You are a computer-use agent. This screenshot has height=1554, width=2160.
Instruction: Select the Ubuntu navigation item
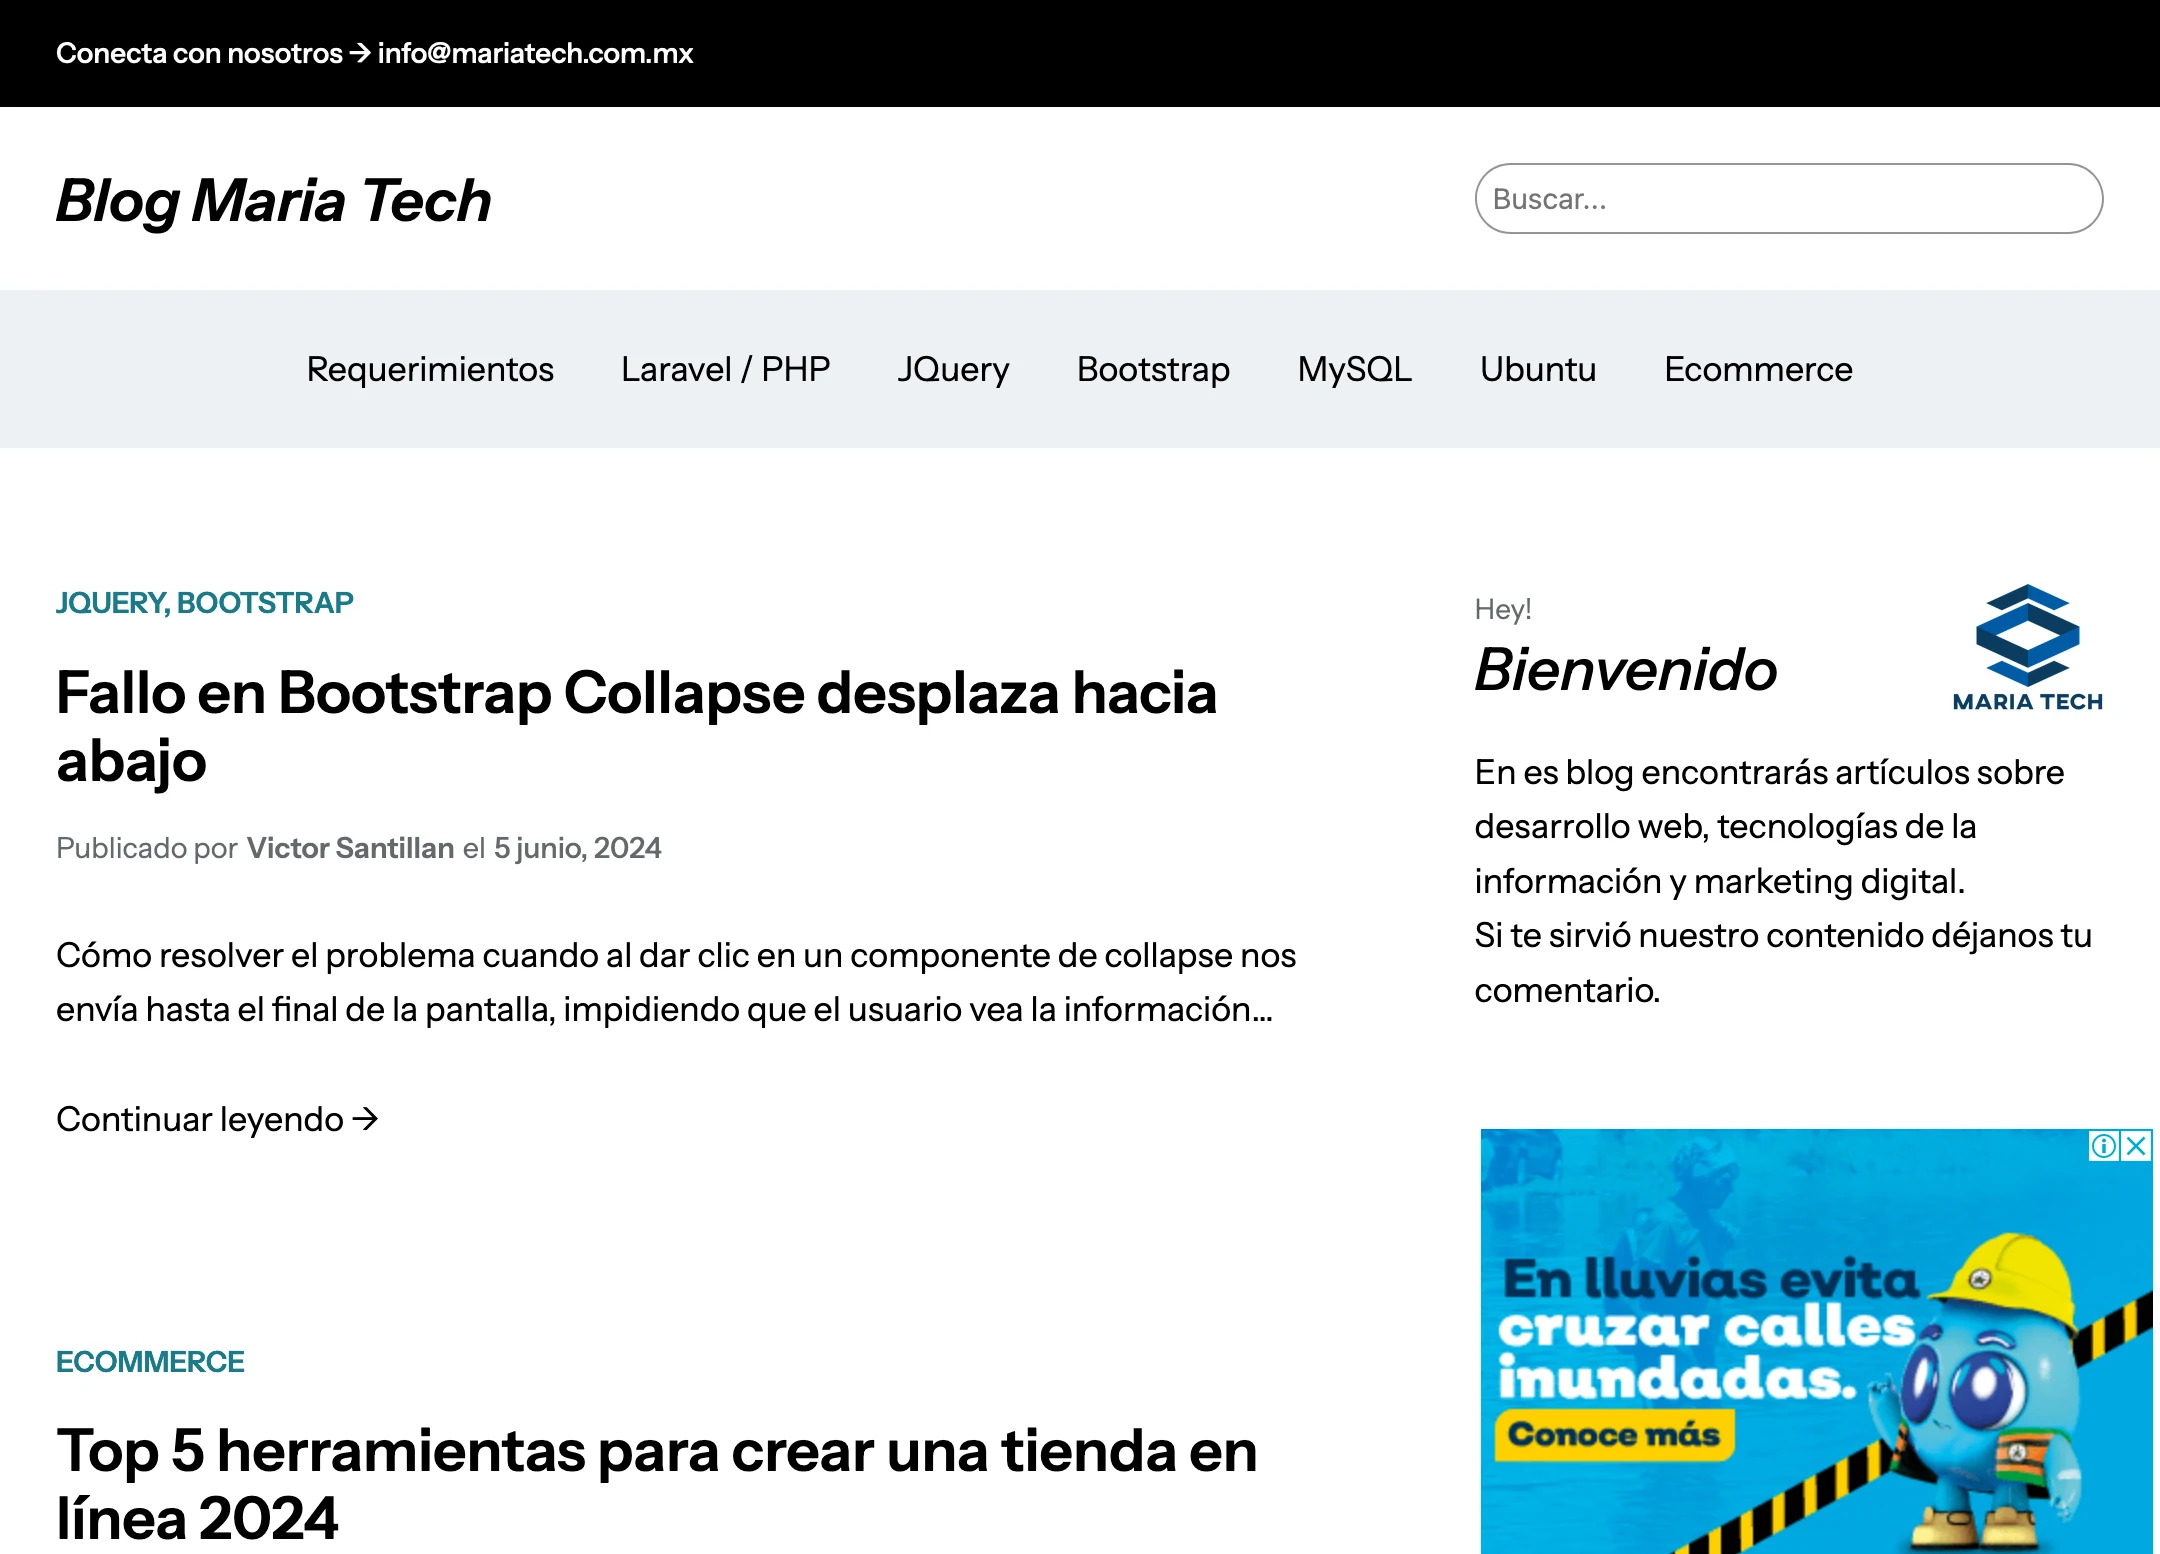click(1537, 369)
